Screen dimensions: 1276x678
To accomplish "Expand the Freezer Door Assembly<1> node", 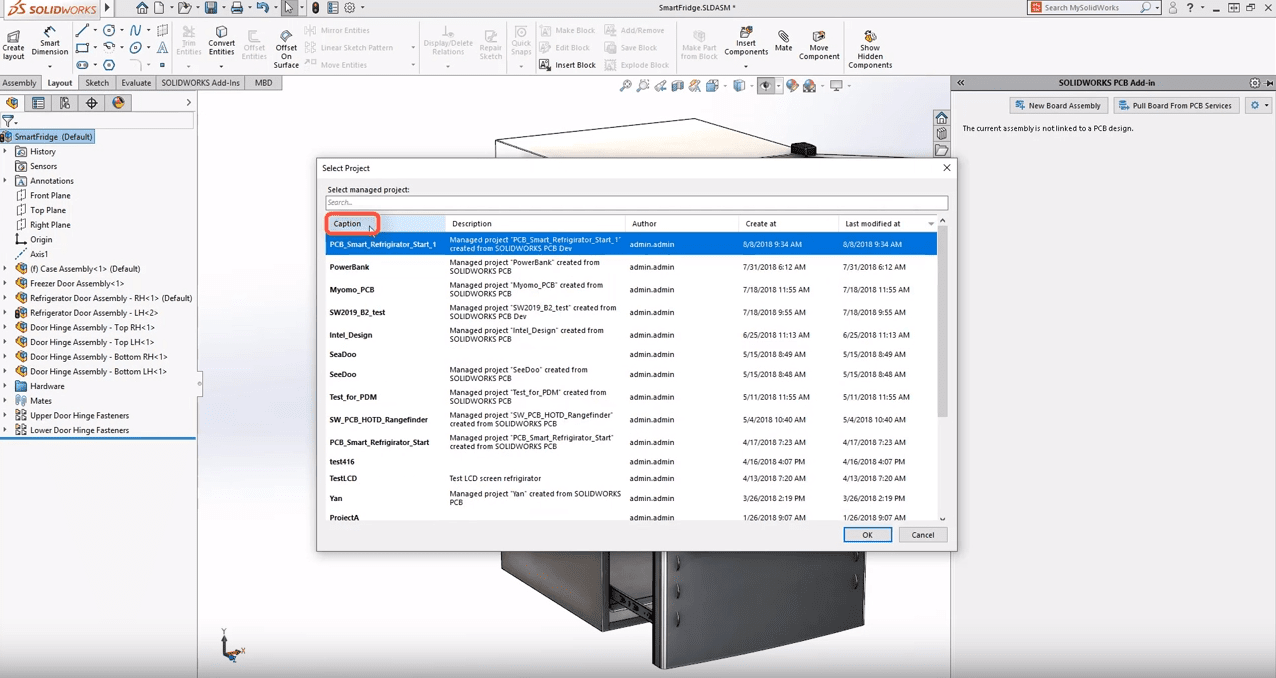I will pyautogui.click(x=5, y=283).
